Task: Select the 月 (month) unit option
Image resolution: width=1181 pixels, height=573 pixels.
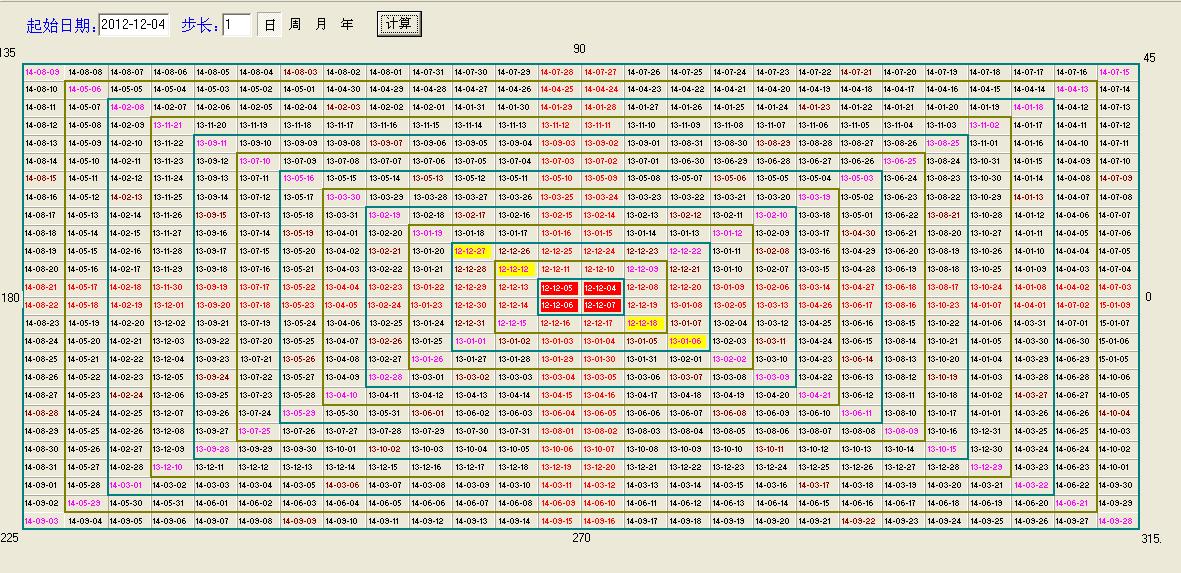Action: click(x=321, y=24)
